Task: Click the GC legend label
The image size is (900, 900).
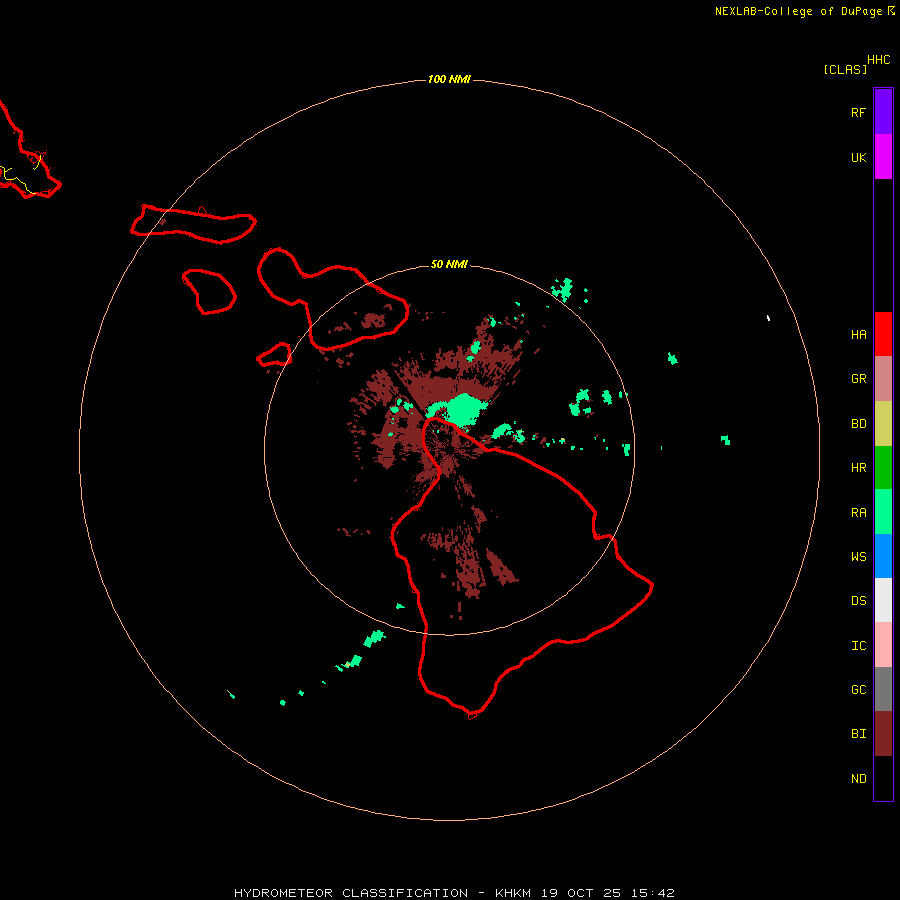Action: tap(858, 690)
